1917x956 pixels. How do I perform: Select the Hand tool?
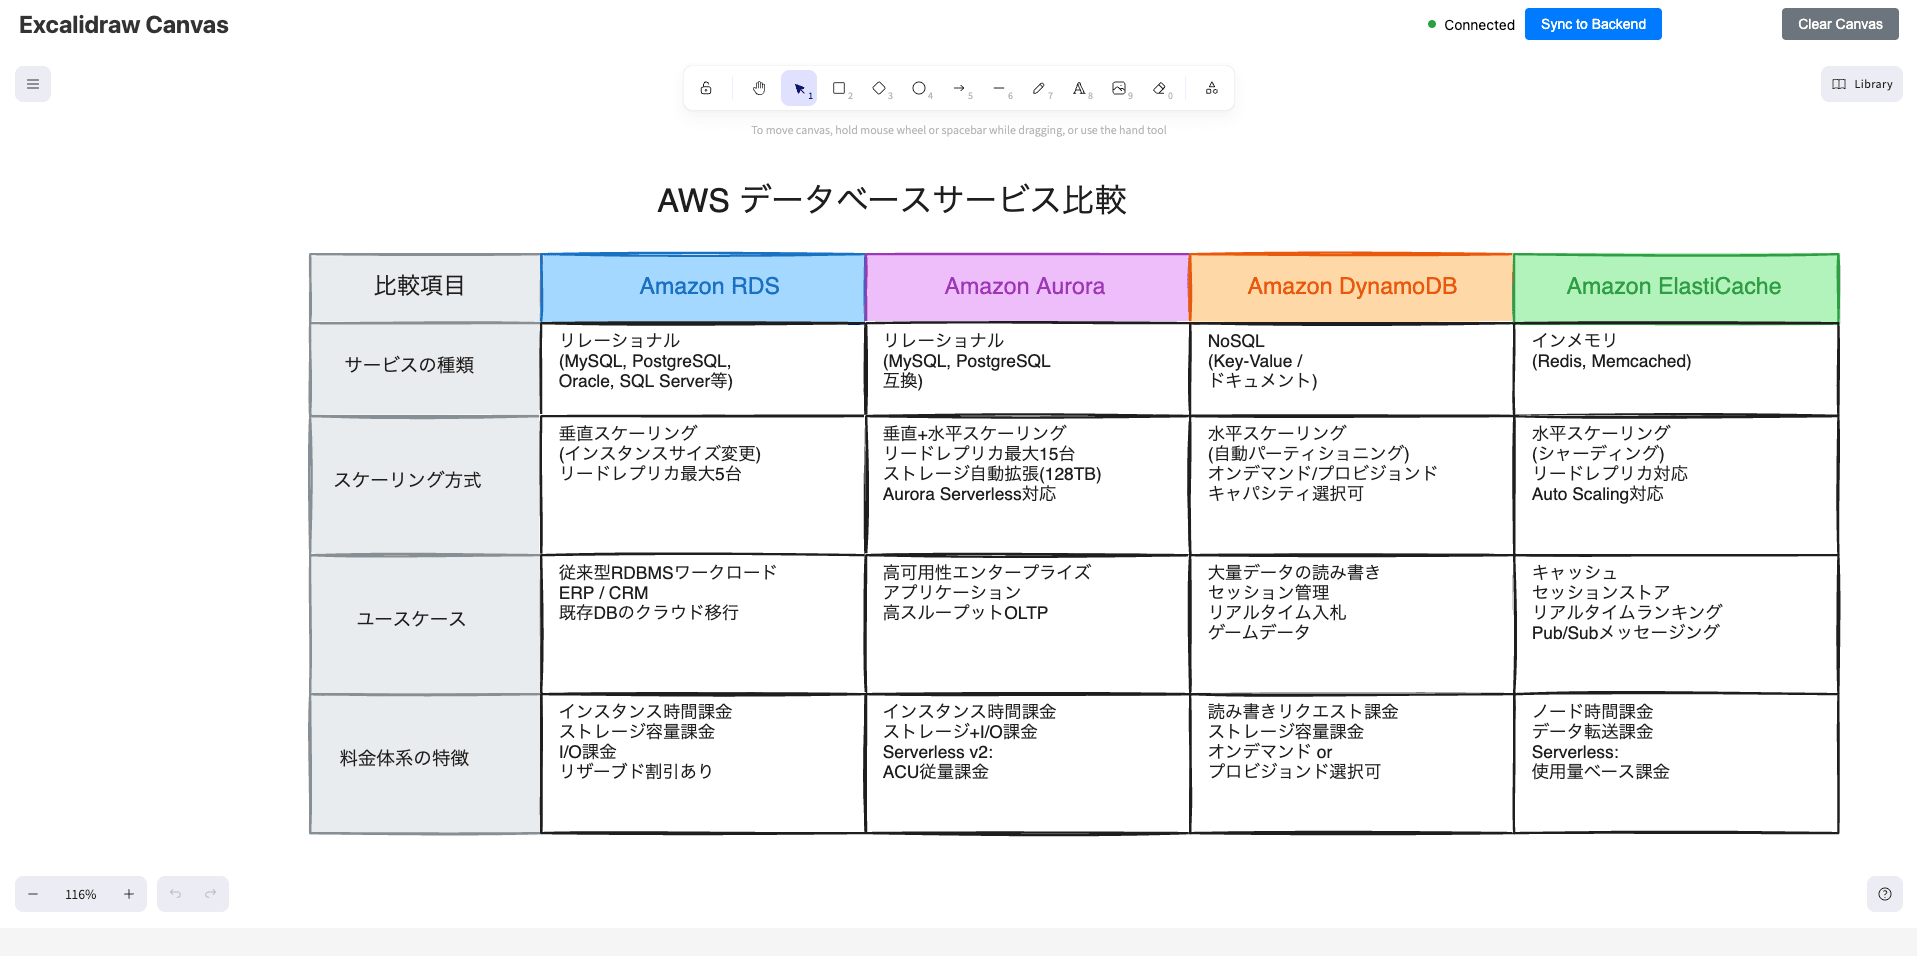pos(759,88)
